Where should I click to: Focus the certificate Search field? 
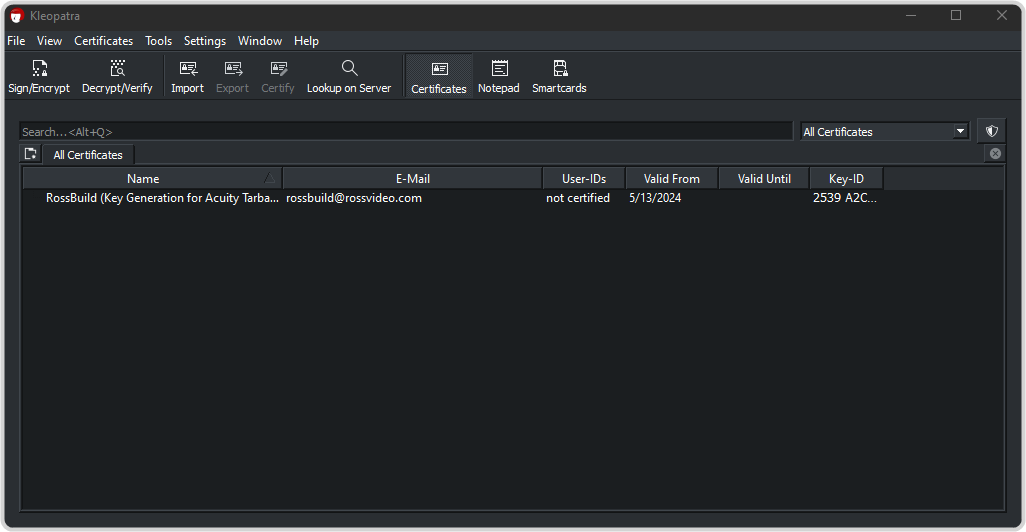405,131
